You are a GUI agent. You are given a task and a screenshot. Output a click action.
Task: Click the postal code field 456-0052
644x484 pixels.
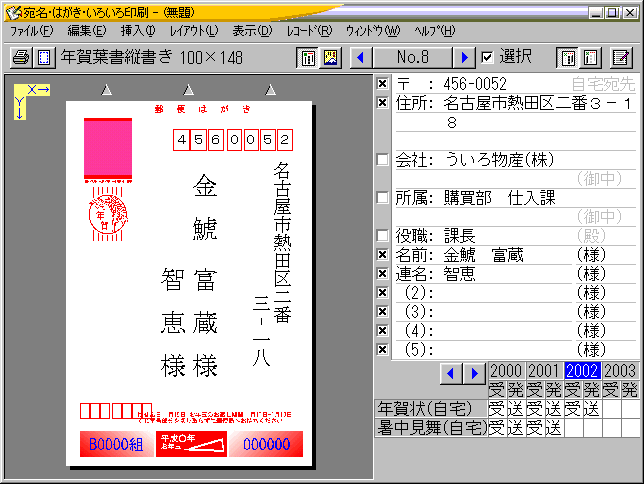coord(475,84)
